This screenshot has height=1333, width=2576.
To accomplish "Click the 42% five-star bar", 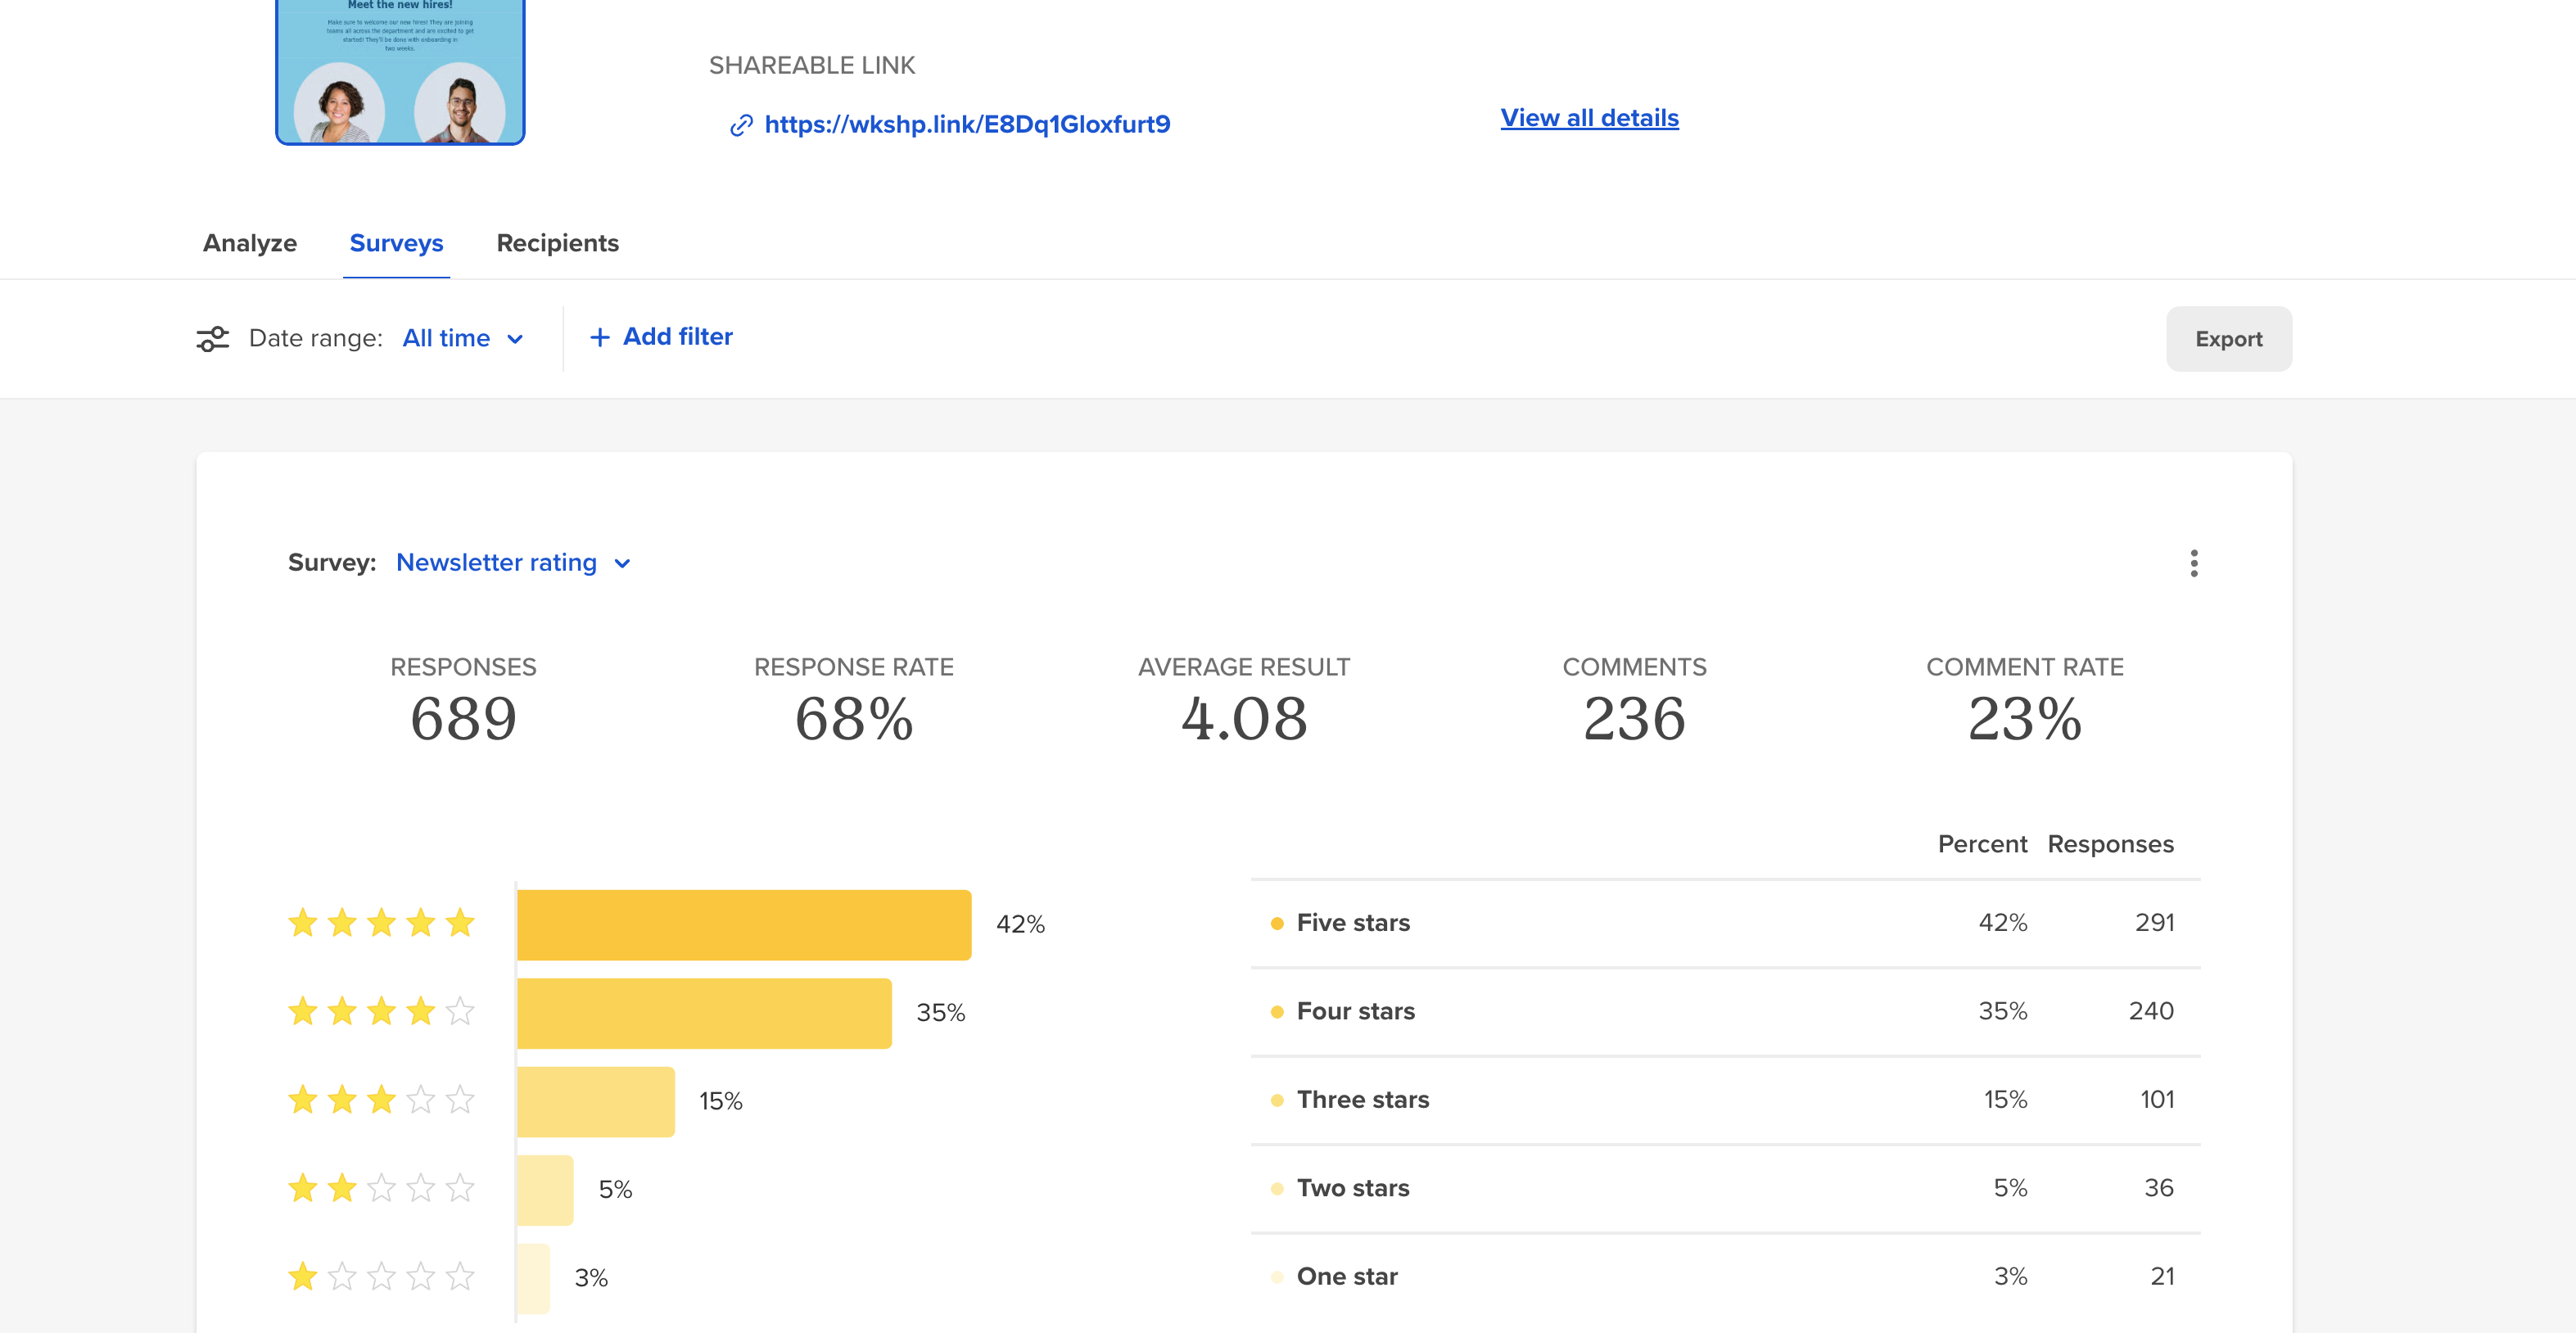I will coord(744,925).
